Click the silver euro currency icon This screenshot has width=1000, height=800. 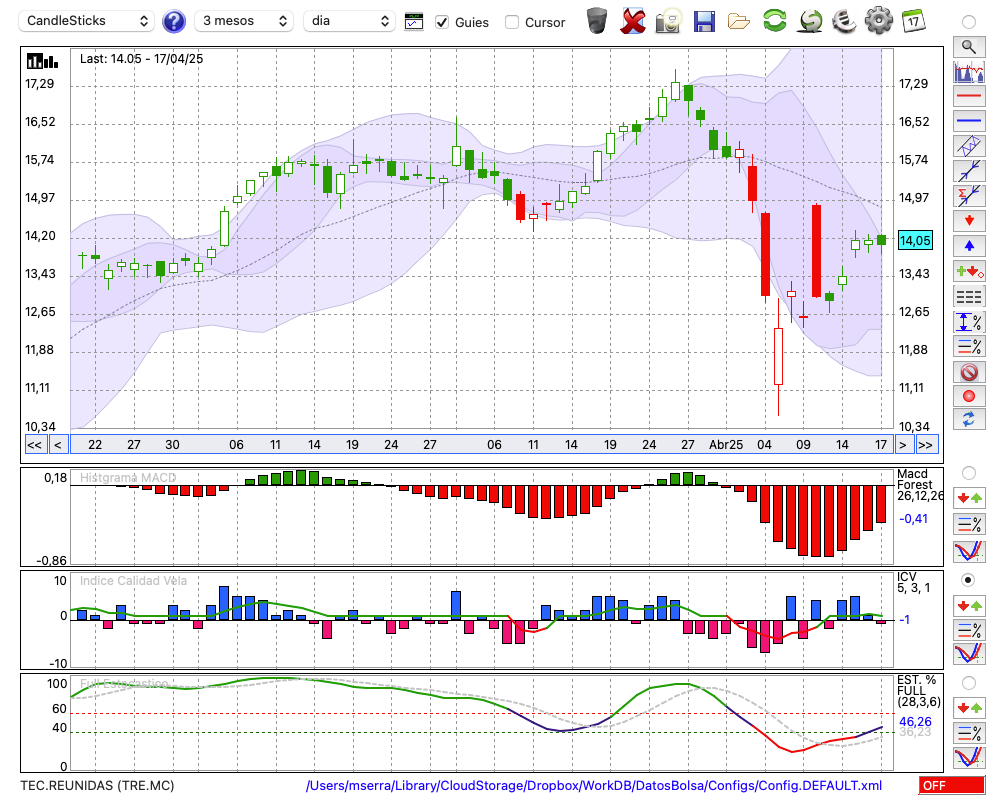click(x=844, y=20)
